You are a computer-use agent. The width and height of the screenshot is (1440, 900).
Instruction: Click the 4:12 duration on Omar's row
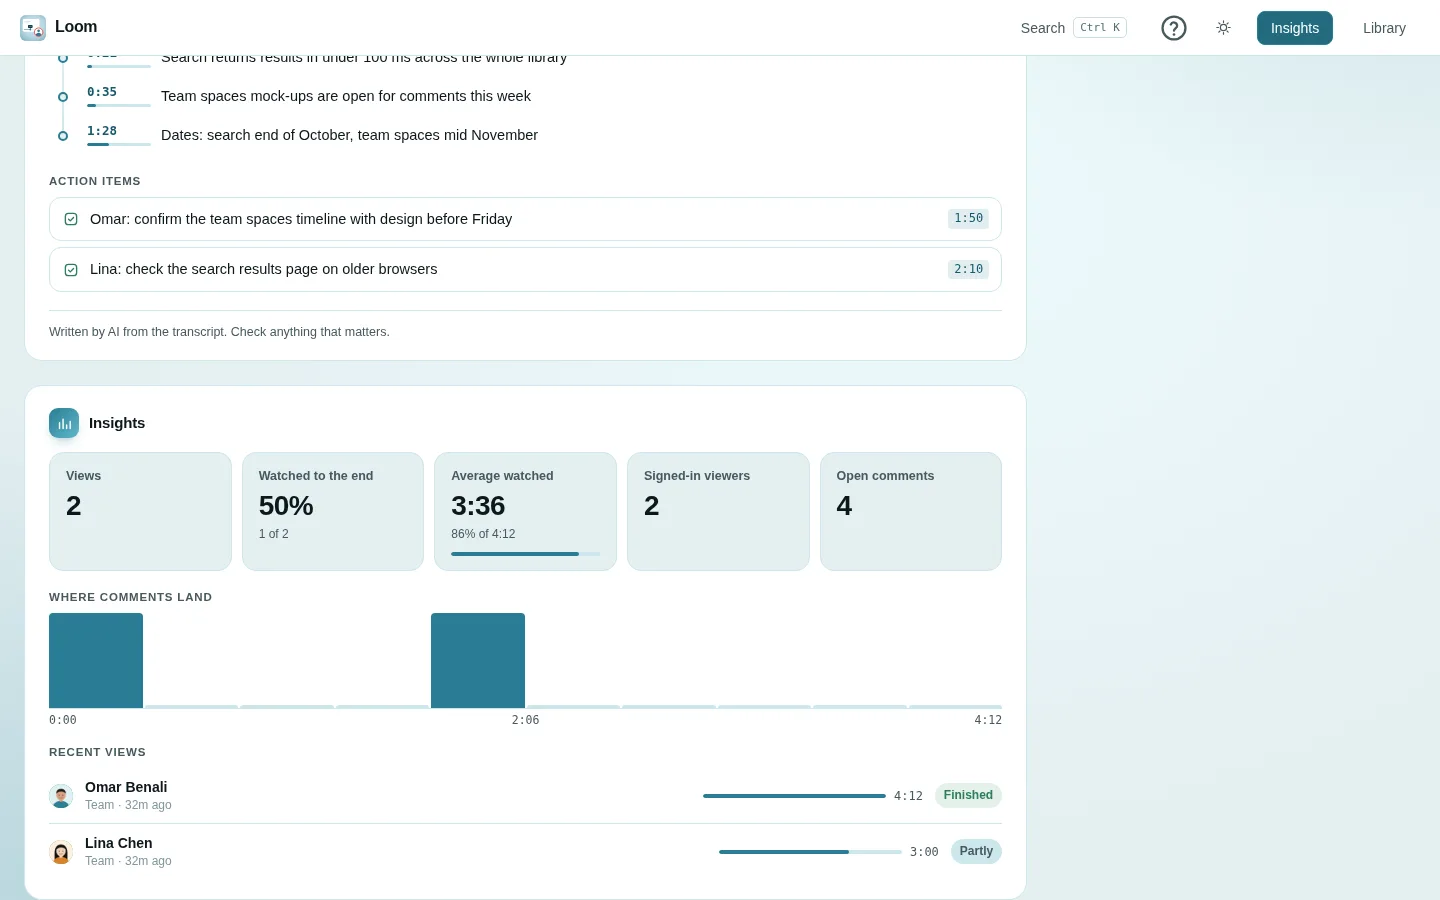click(908, 796)
